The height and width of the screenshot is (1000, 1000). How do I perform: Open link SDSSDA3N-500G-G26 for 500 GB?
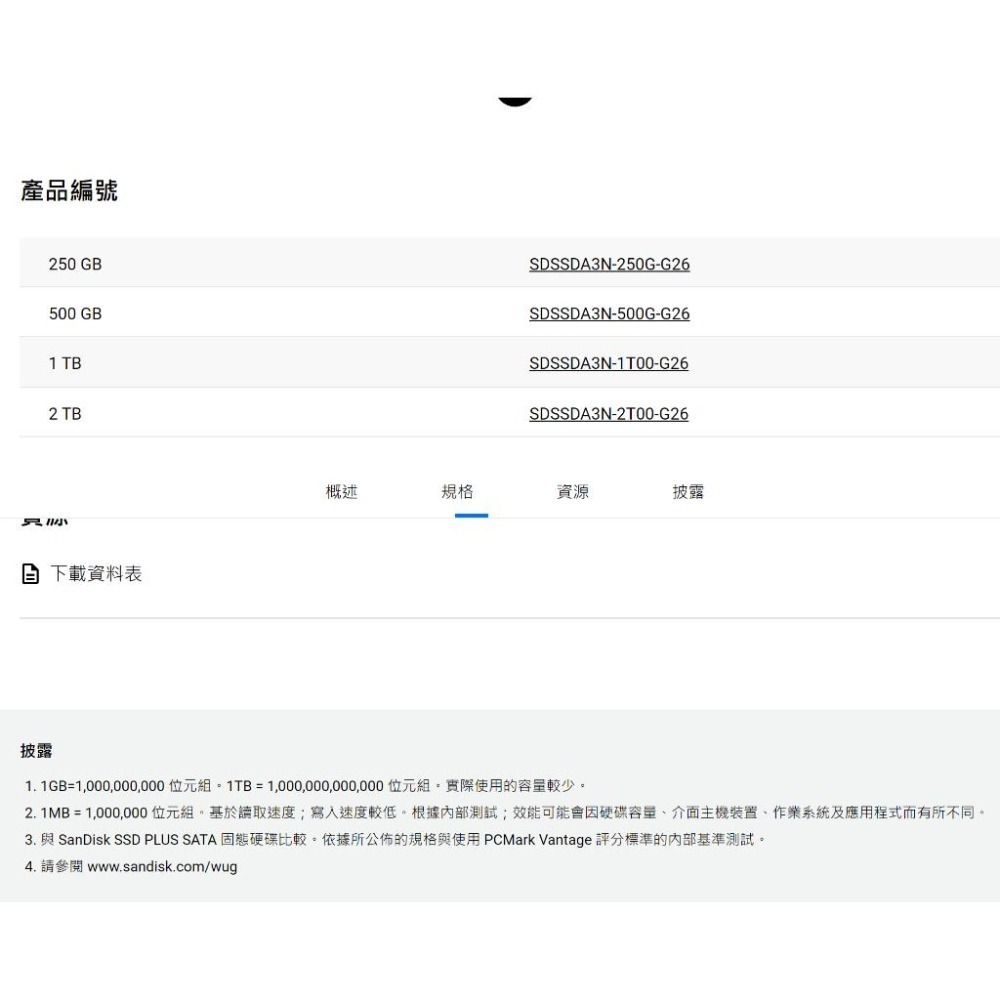(609, 313)
